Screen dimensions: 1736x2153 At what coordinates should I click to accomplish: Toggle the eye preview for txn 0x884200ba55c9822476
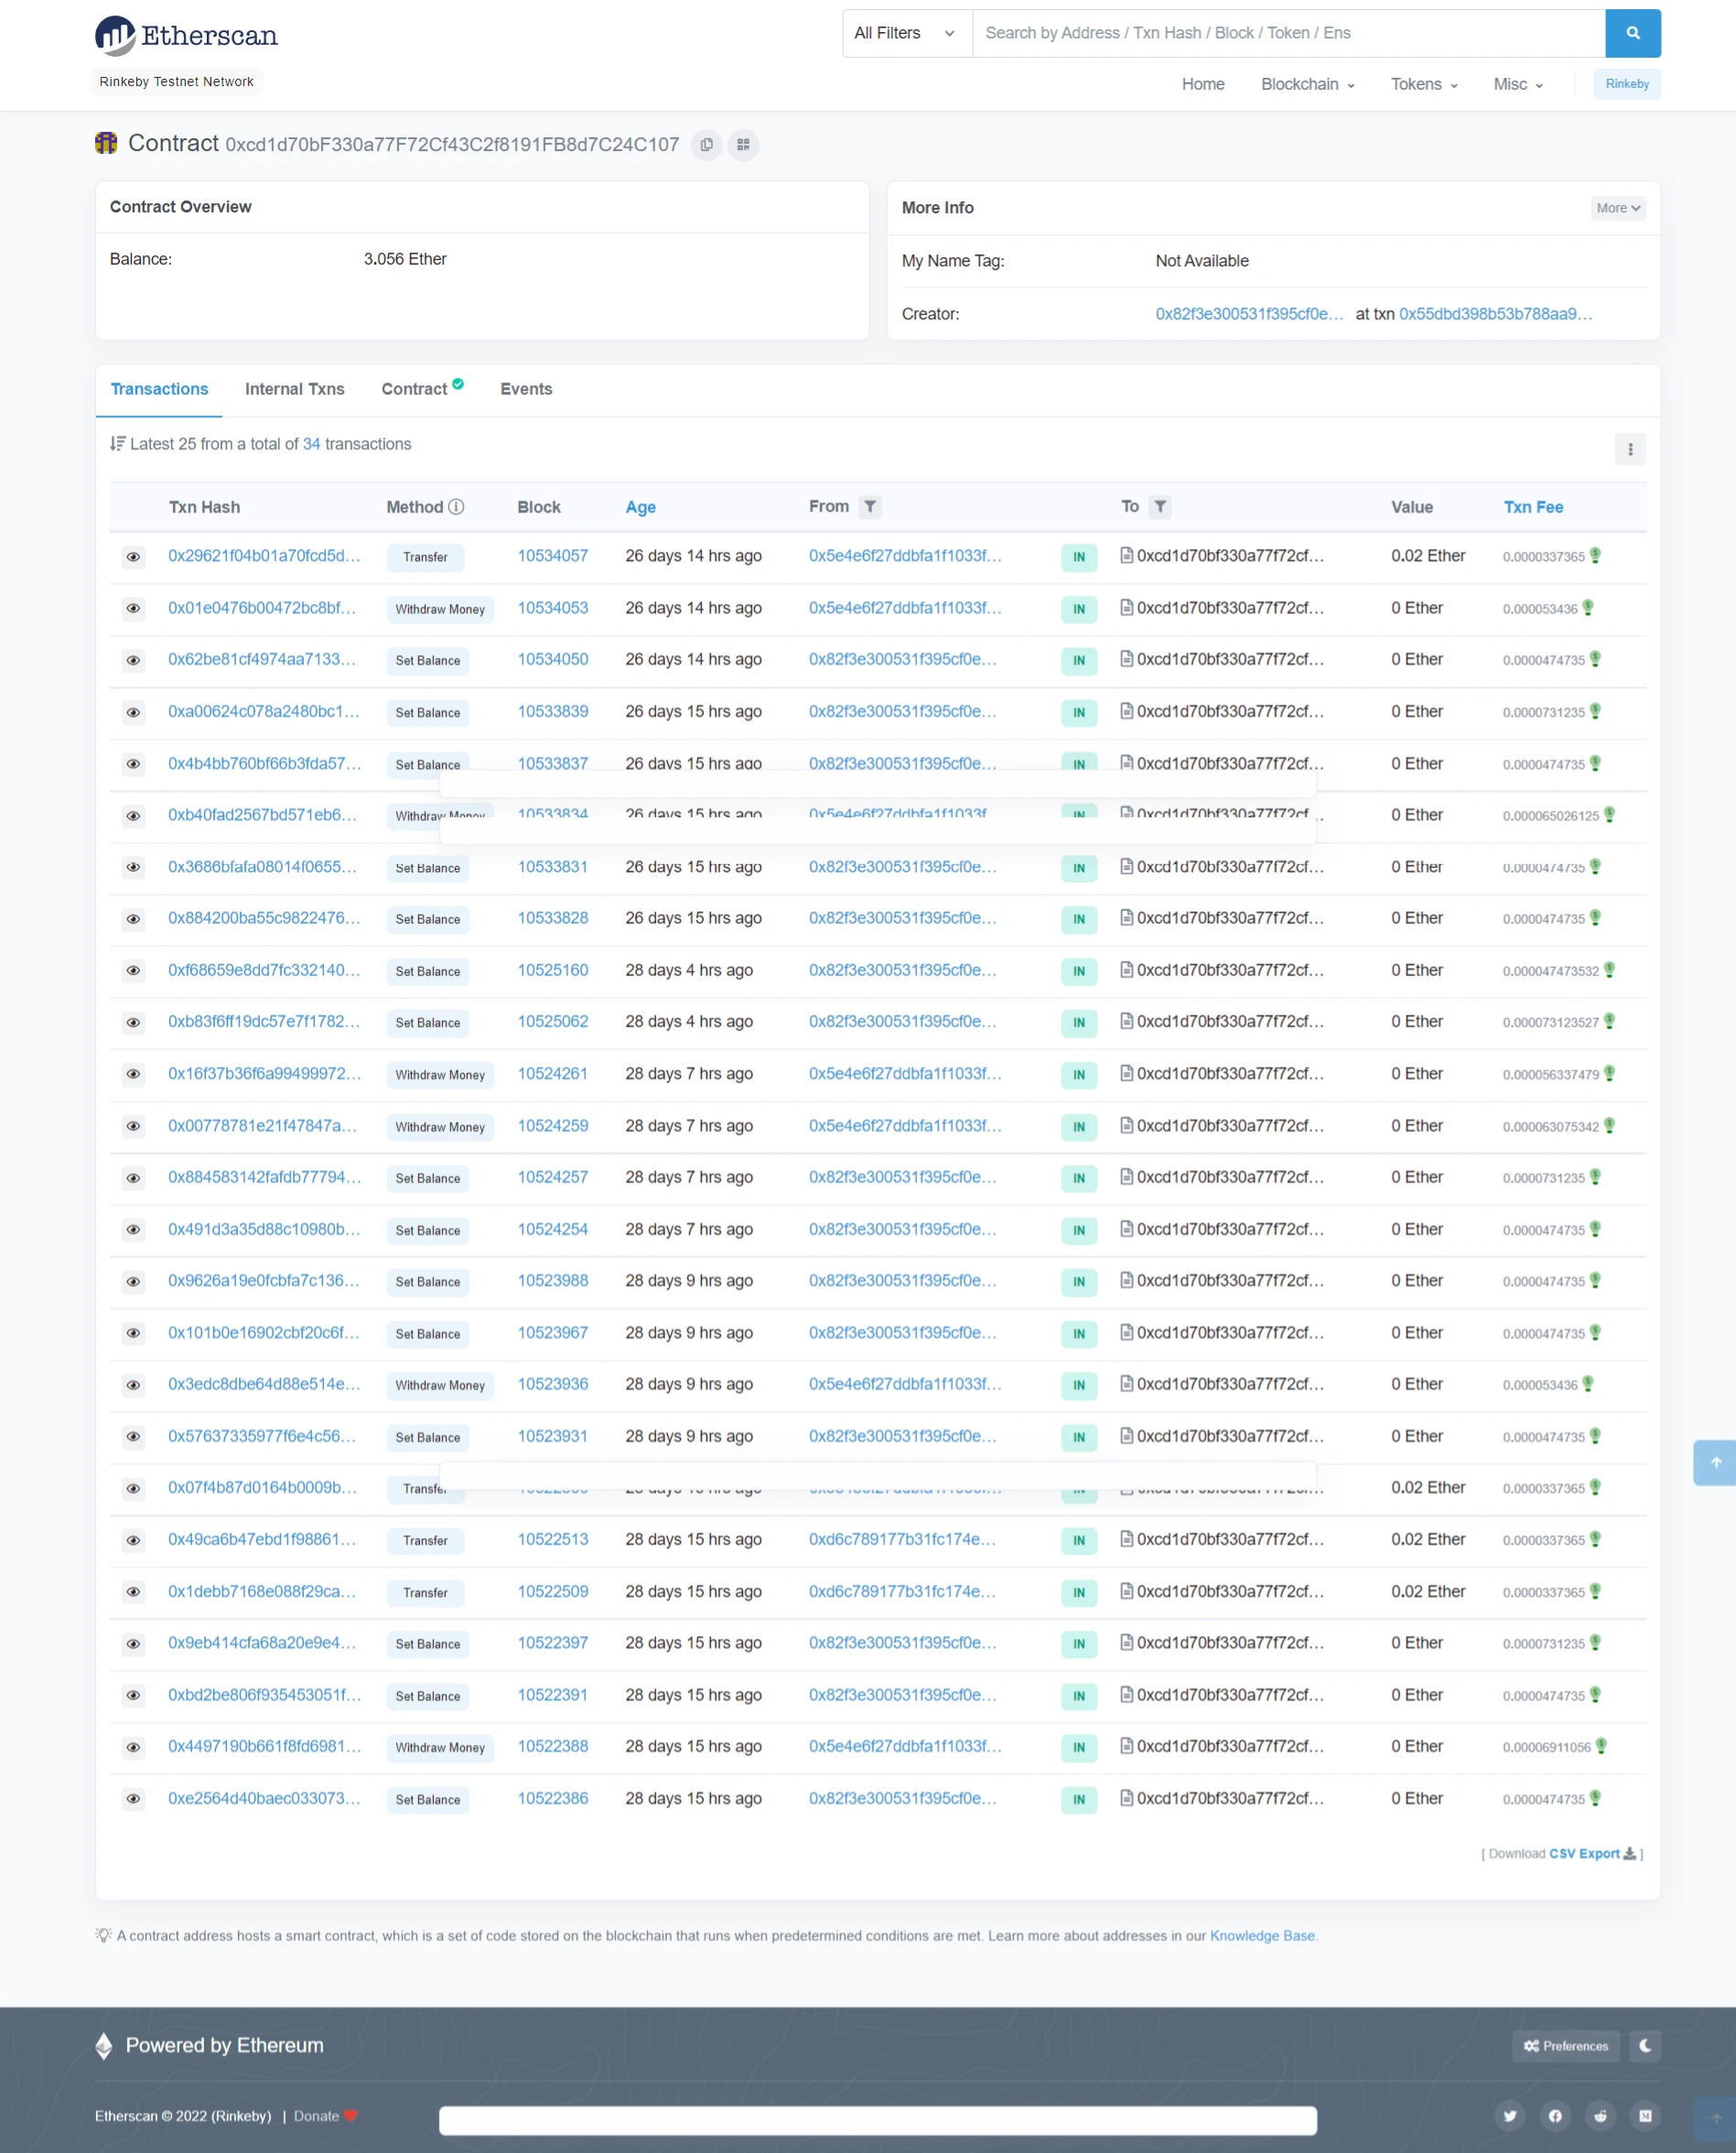tap(133, 919)
